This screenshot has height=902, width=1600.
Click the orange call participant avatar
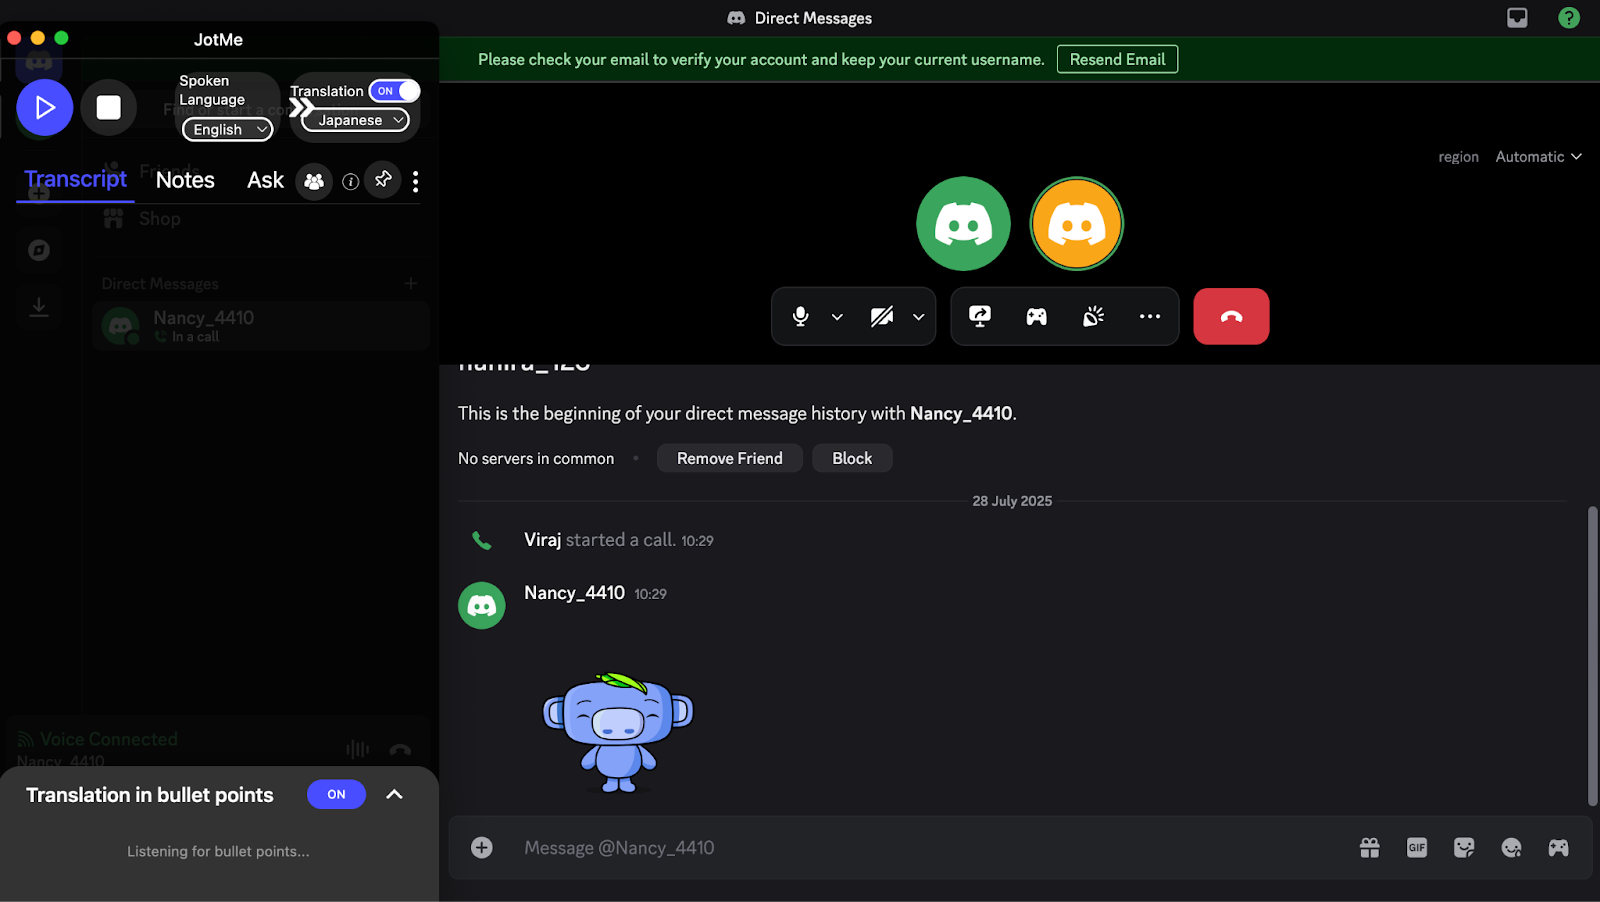pyautogui.click(x=1077, y=224)
